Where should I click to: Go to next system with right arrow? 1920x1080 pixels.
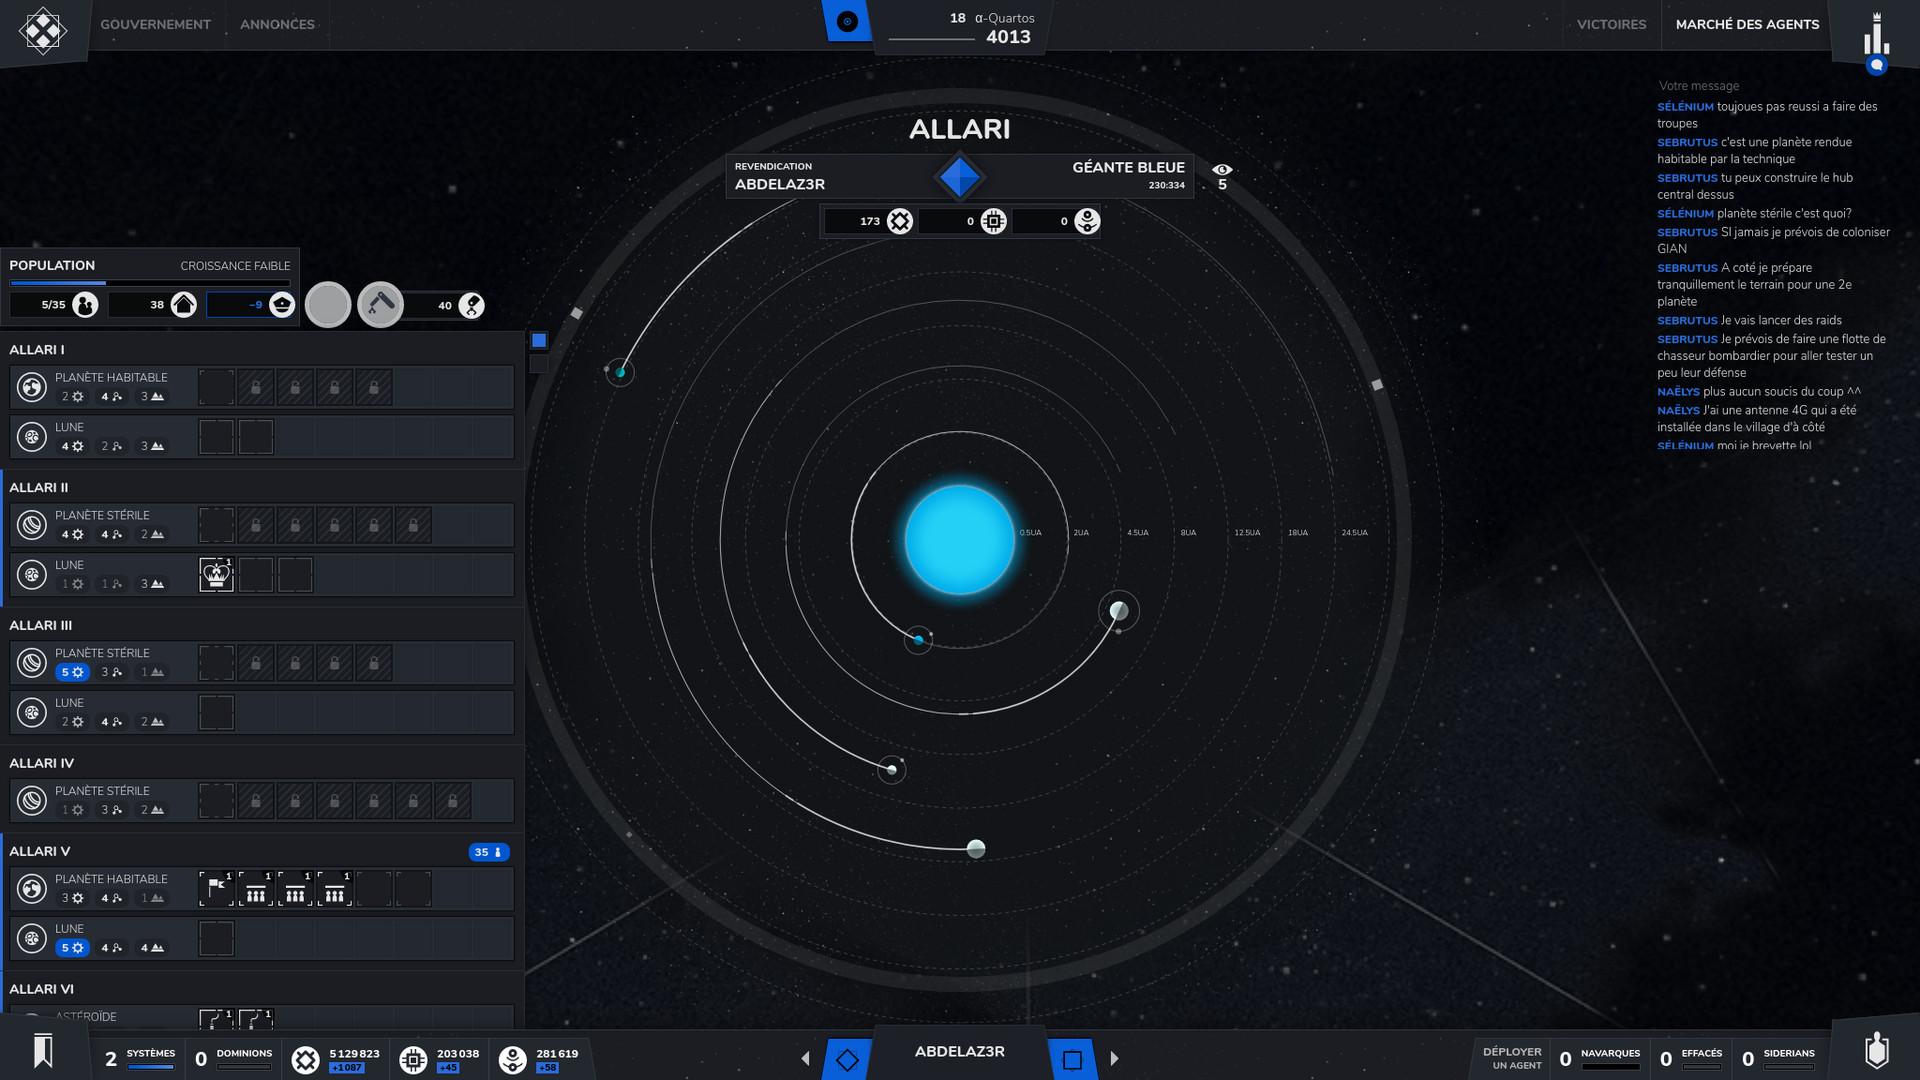1114,1058
